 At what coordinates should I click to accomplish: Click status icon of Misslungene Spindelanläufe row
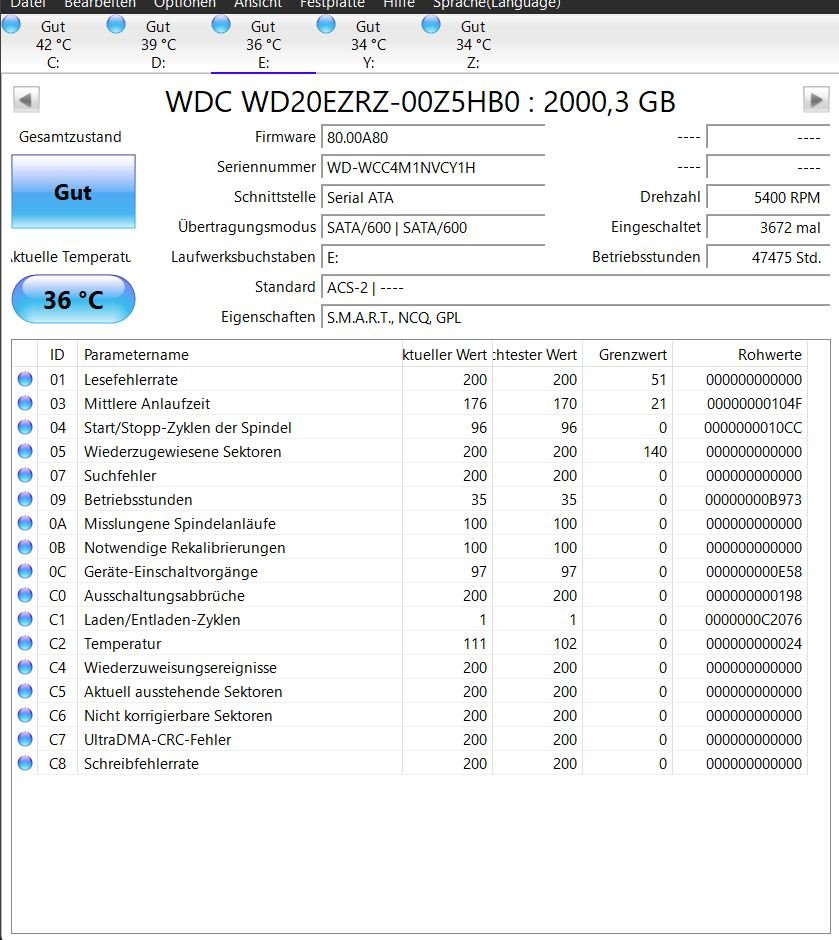click(x=25, y=523)
